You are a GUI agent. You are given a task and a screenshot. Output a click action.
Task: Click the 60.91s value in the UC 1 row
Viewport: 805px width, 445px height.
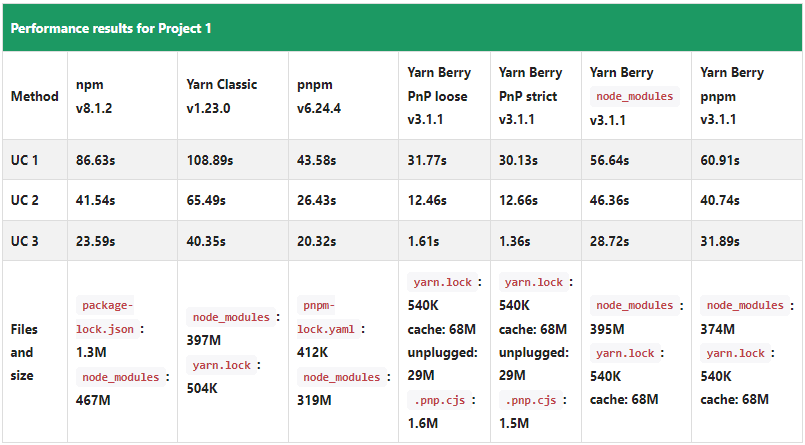click(x=720, y=160)
